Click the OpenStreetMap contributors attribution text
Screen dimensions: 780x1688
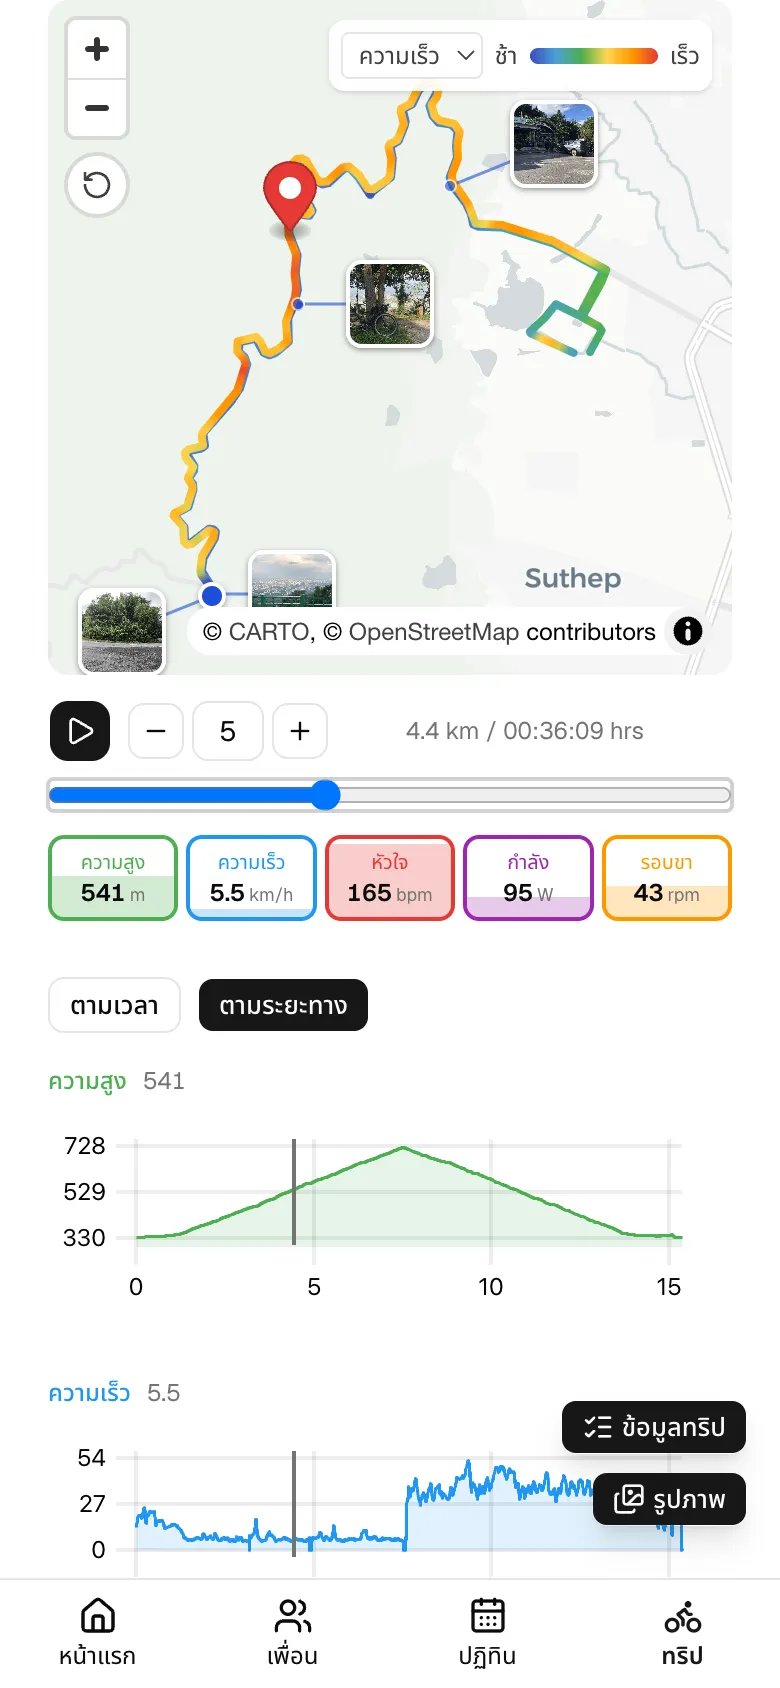coord(502,632)
